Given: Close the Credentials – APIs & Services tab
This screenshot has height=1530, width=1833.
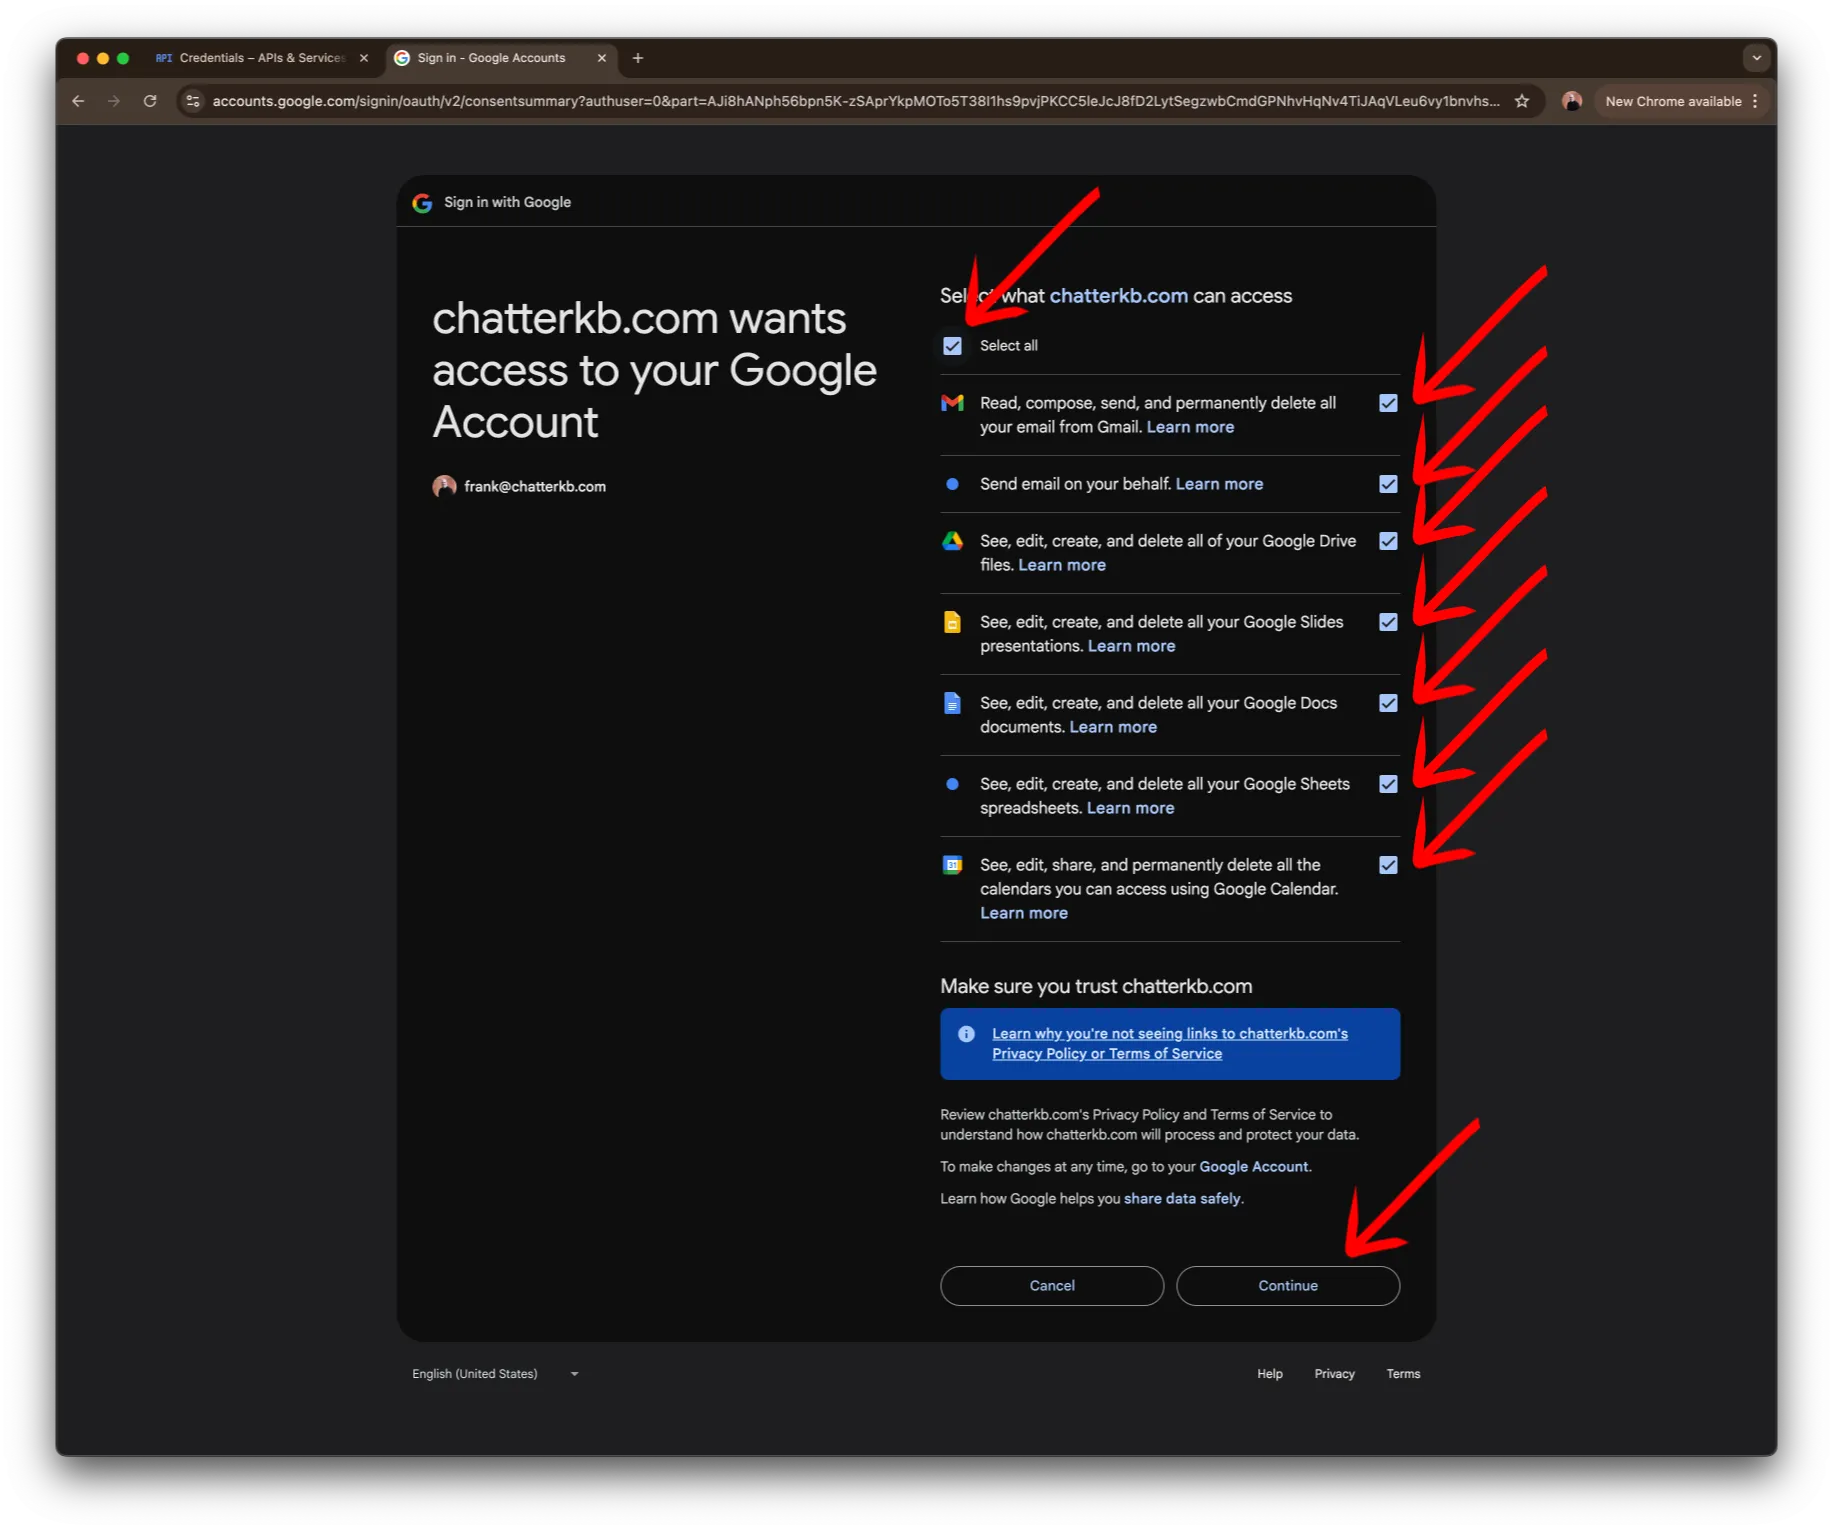Looking at the screenshot, I should tap(364, 58).
